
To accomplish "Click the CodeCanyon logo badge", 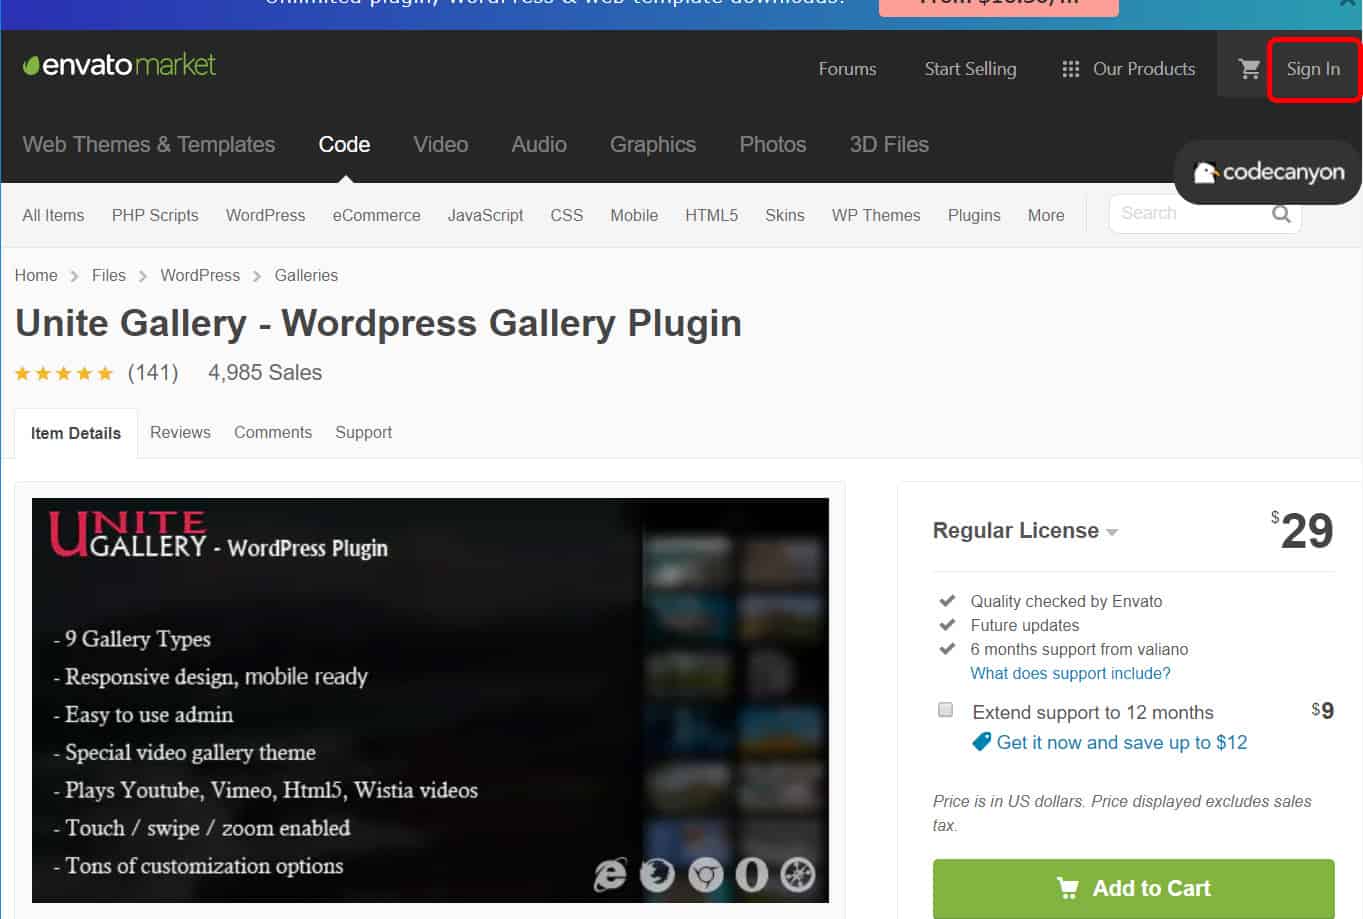I will click(1268, 172).
